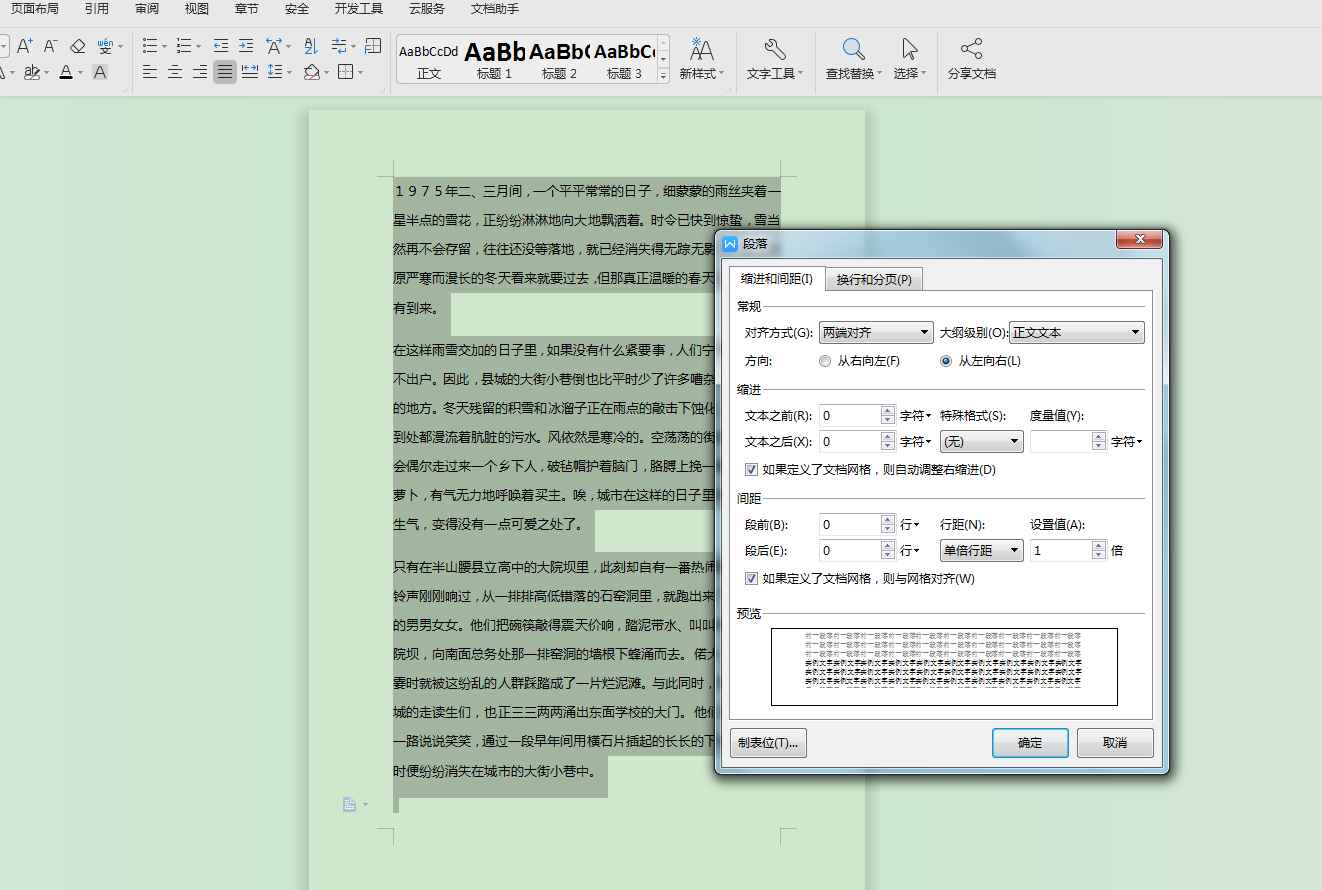Viewport: 1322px width, 890px height.
Task: Select justified alignment icon
Action: point(225,72)
